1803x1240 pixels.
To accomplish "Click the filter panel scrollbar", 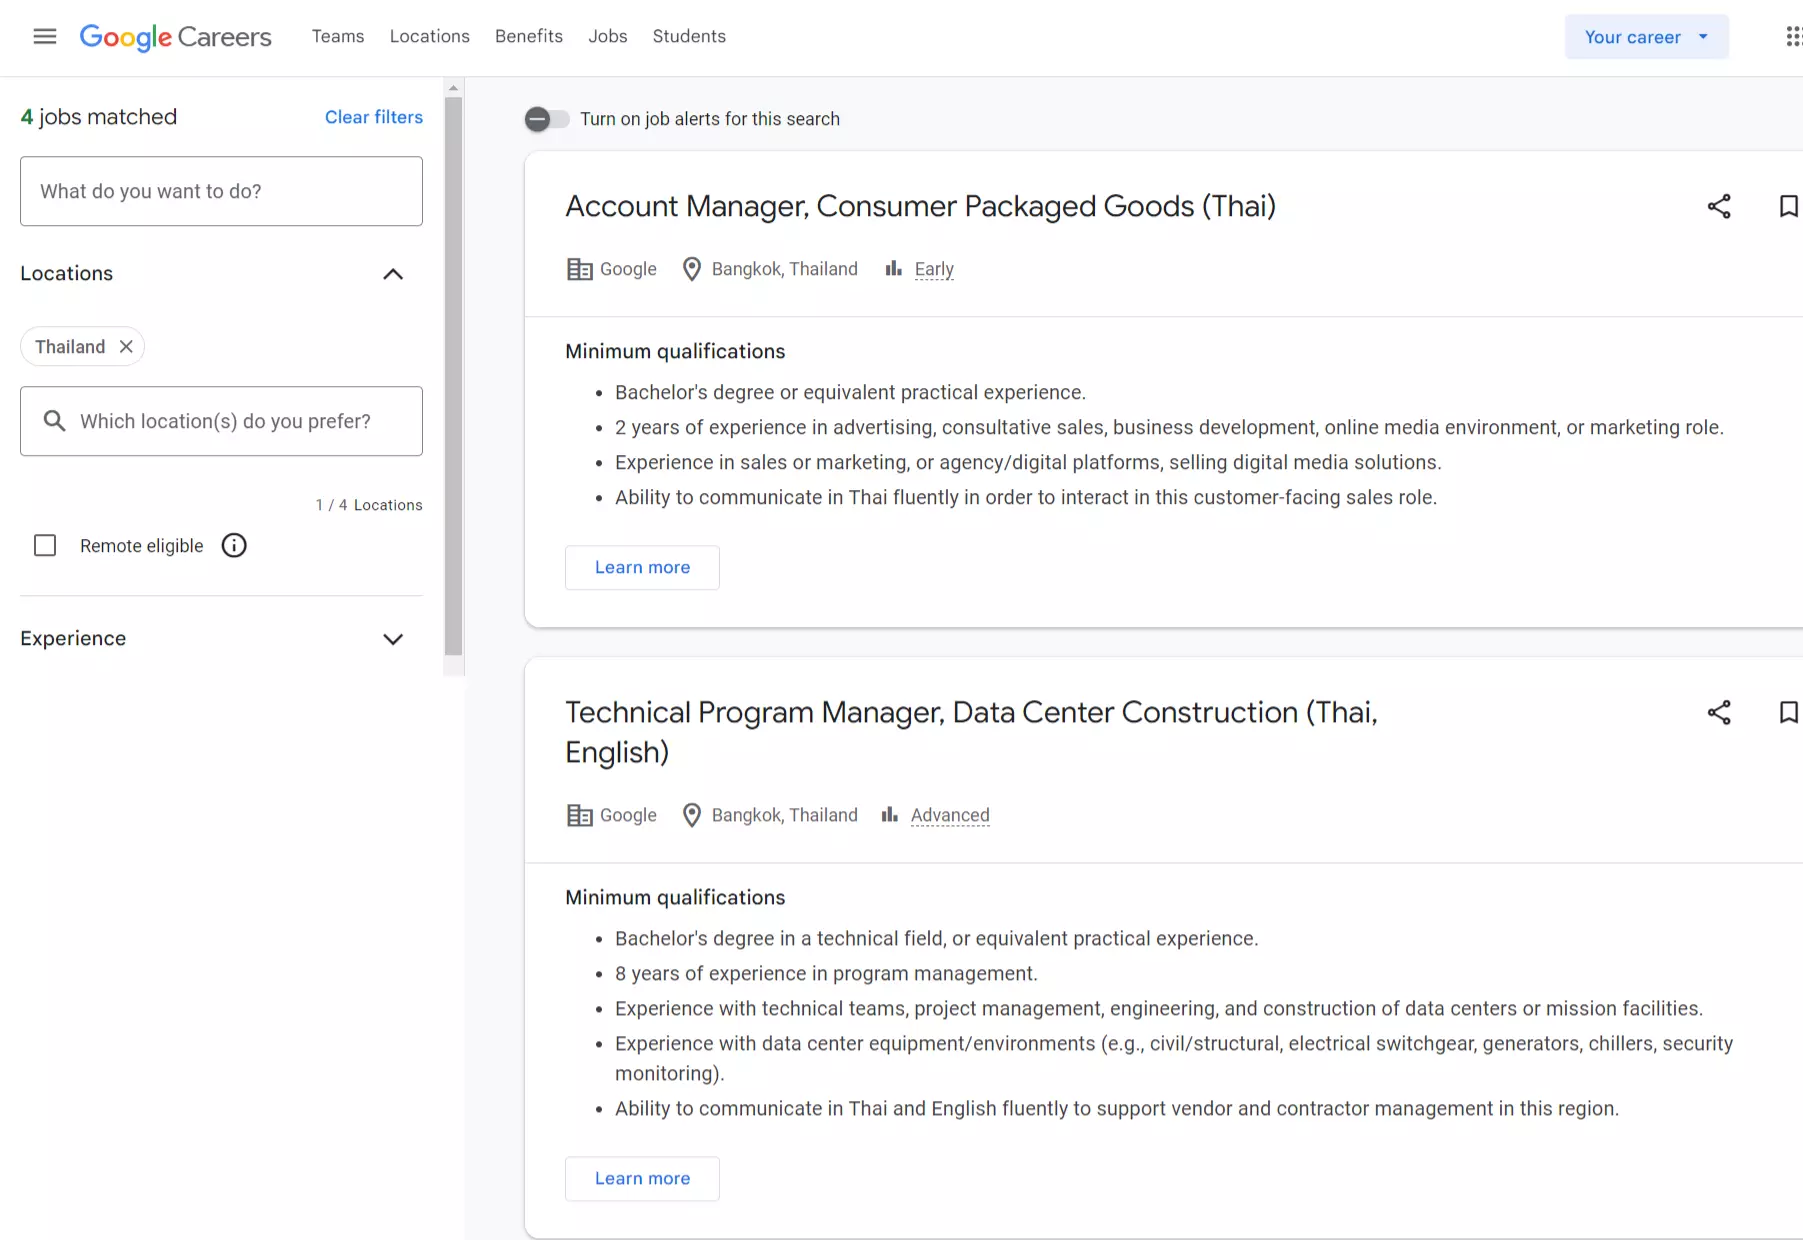I will pyautogui.click(x=454, y=376).
